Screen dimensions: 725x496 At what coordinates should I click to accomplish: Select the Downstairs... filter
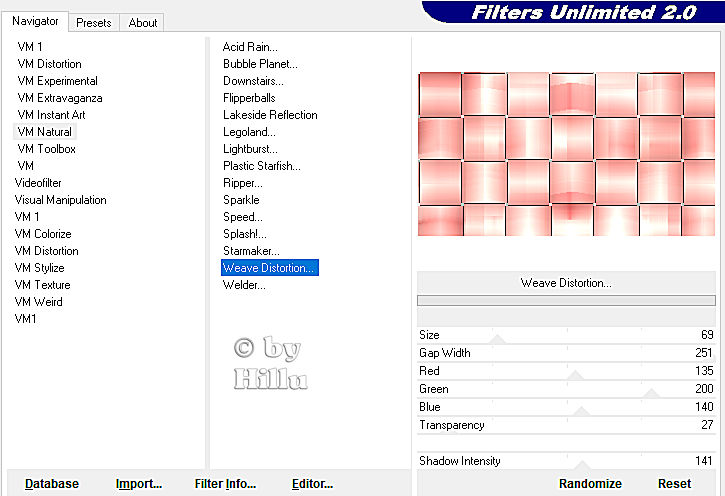[253, 81]
